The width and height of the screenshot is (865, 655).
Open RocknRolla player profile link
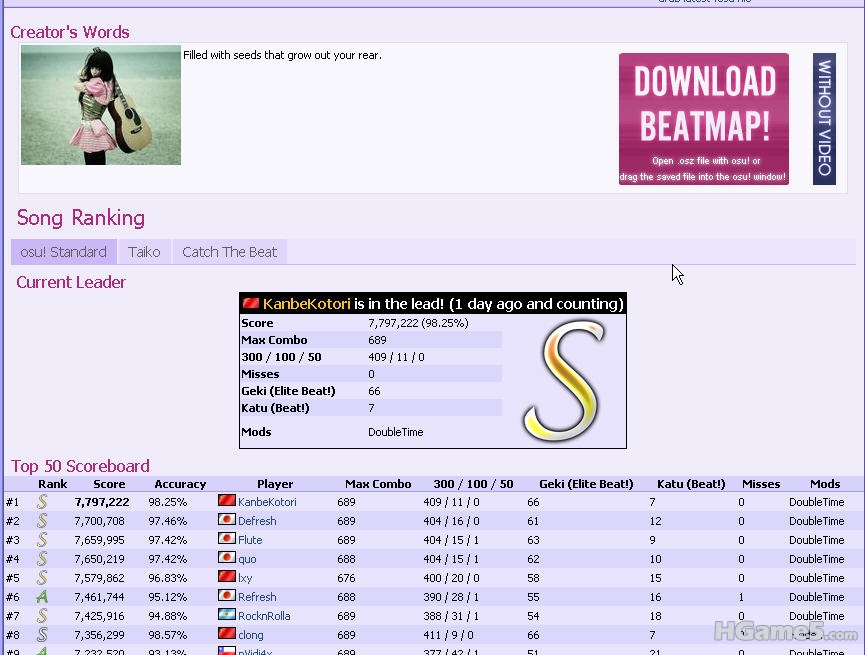264,616
